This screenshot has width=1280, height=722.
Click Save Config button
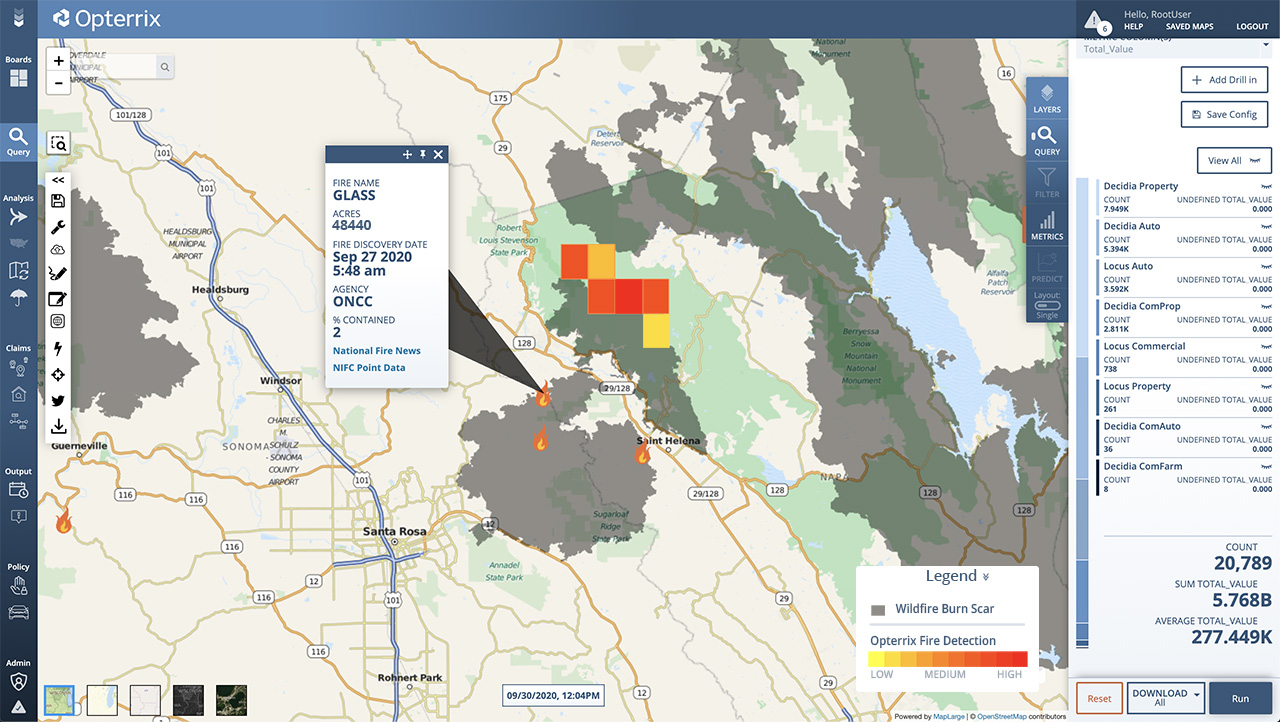coord(1225,114)
